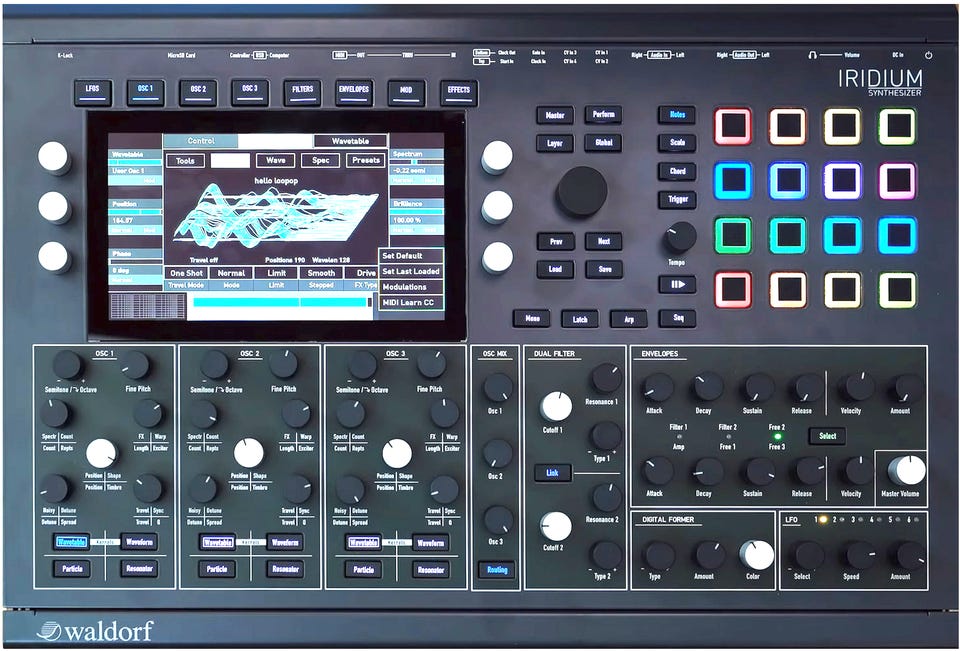Viewport: 960px width, 651px height.
Task: Toggle the filter Link button
Action: [x=552, y=473]
